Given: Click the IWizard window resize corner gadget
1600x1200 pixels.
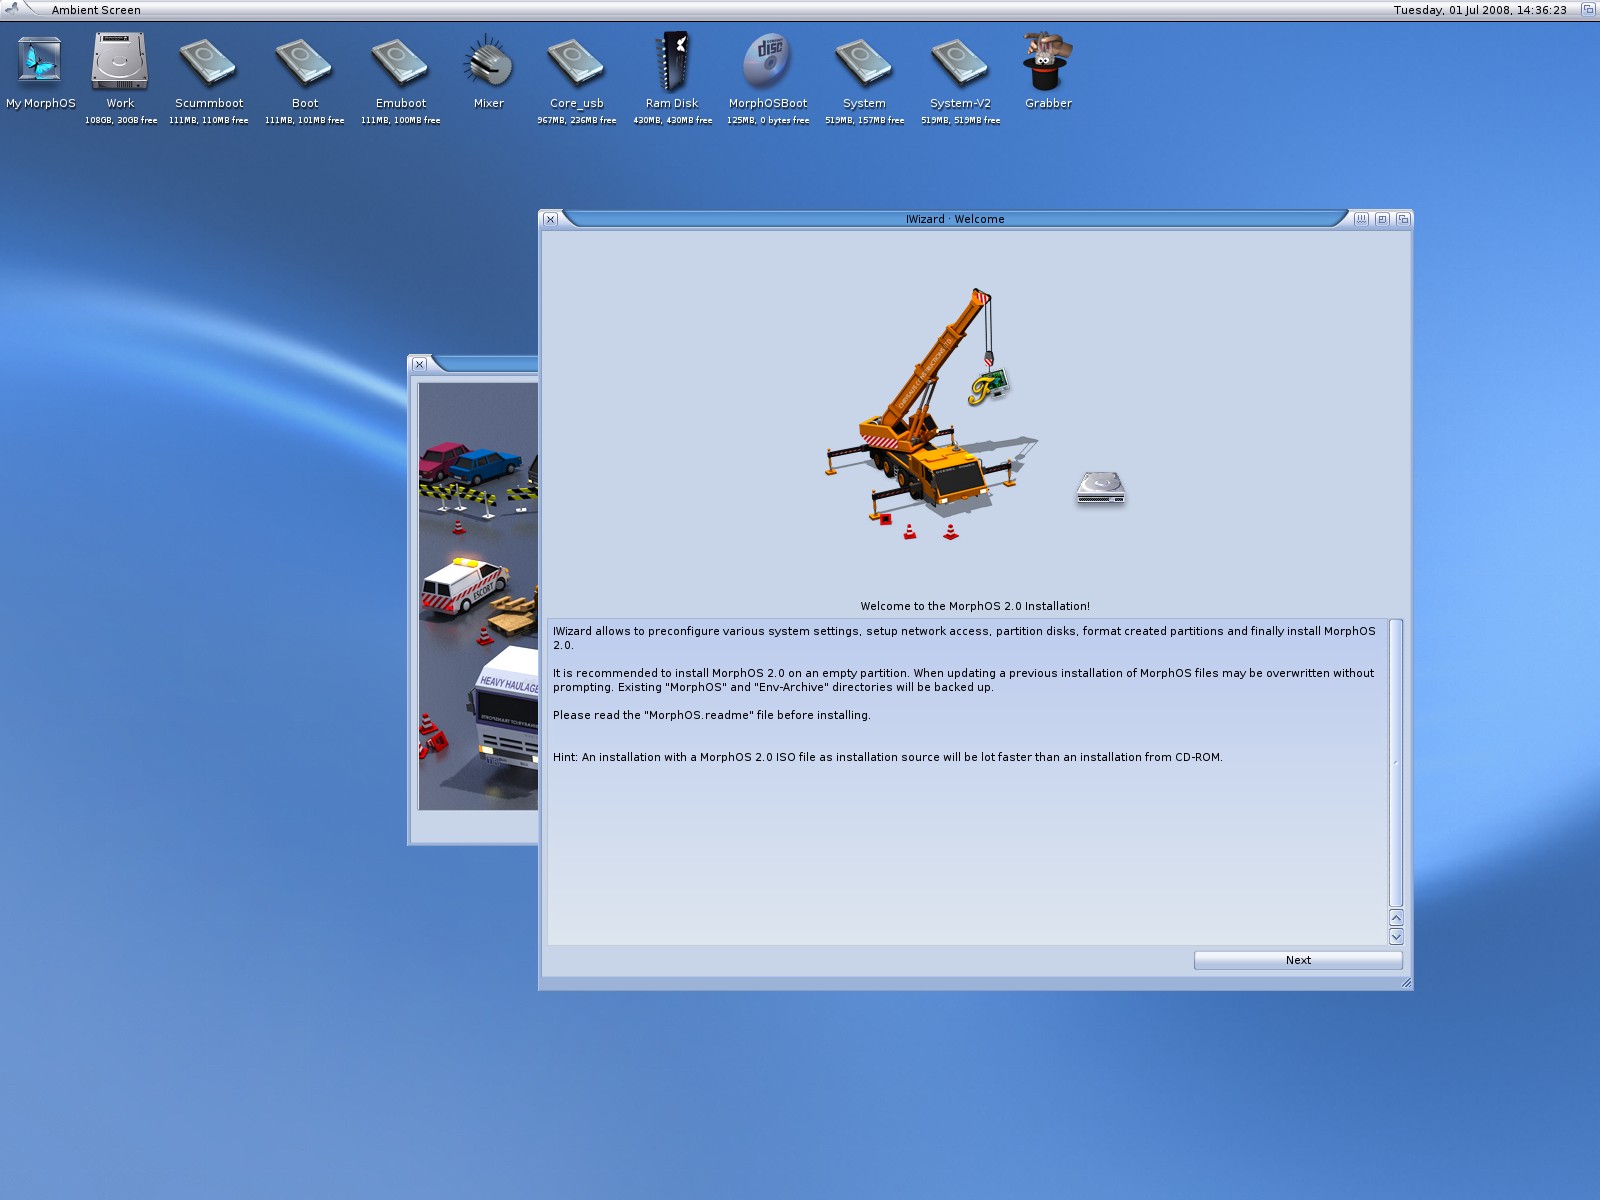Looking at the screenshot, I should click(1406, 983).
